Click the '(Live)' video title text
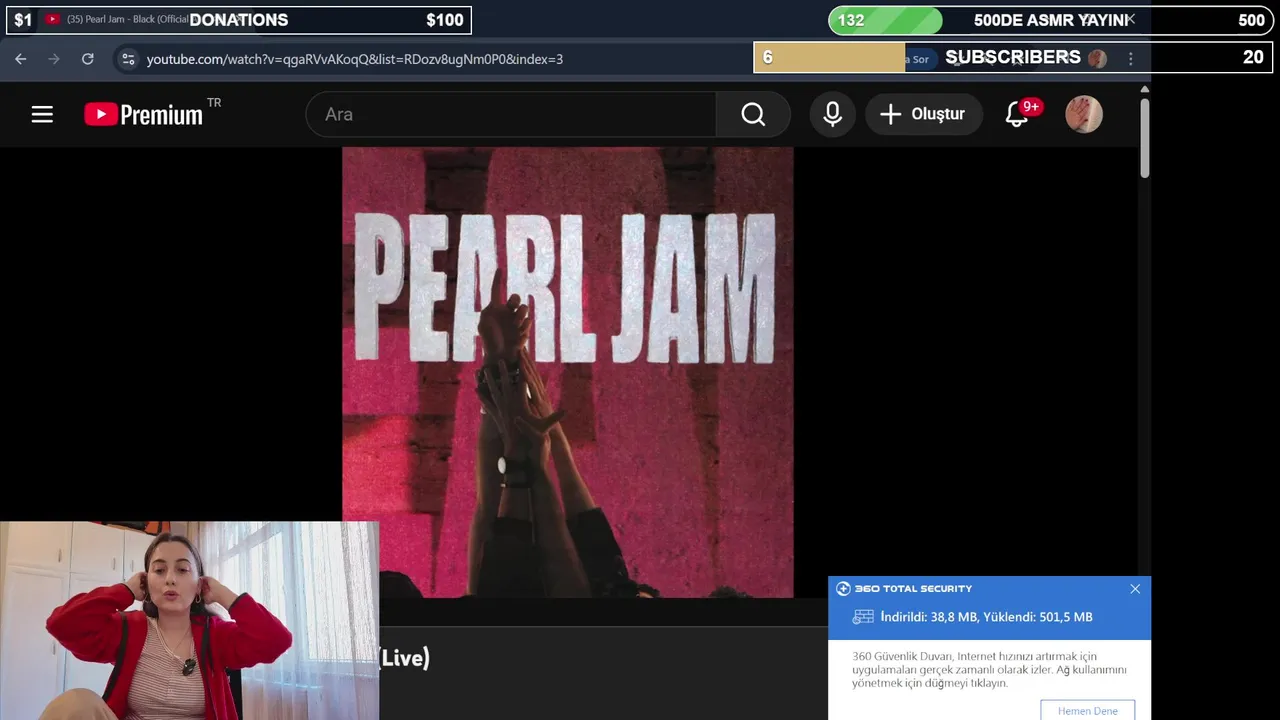1280x720 pixels. click(405, 657)
